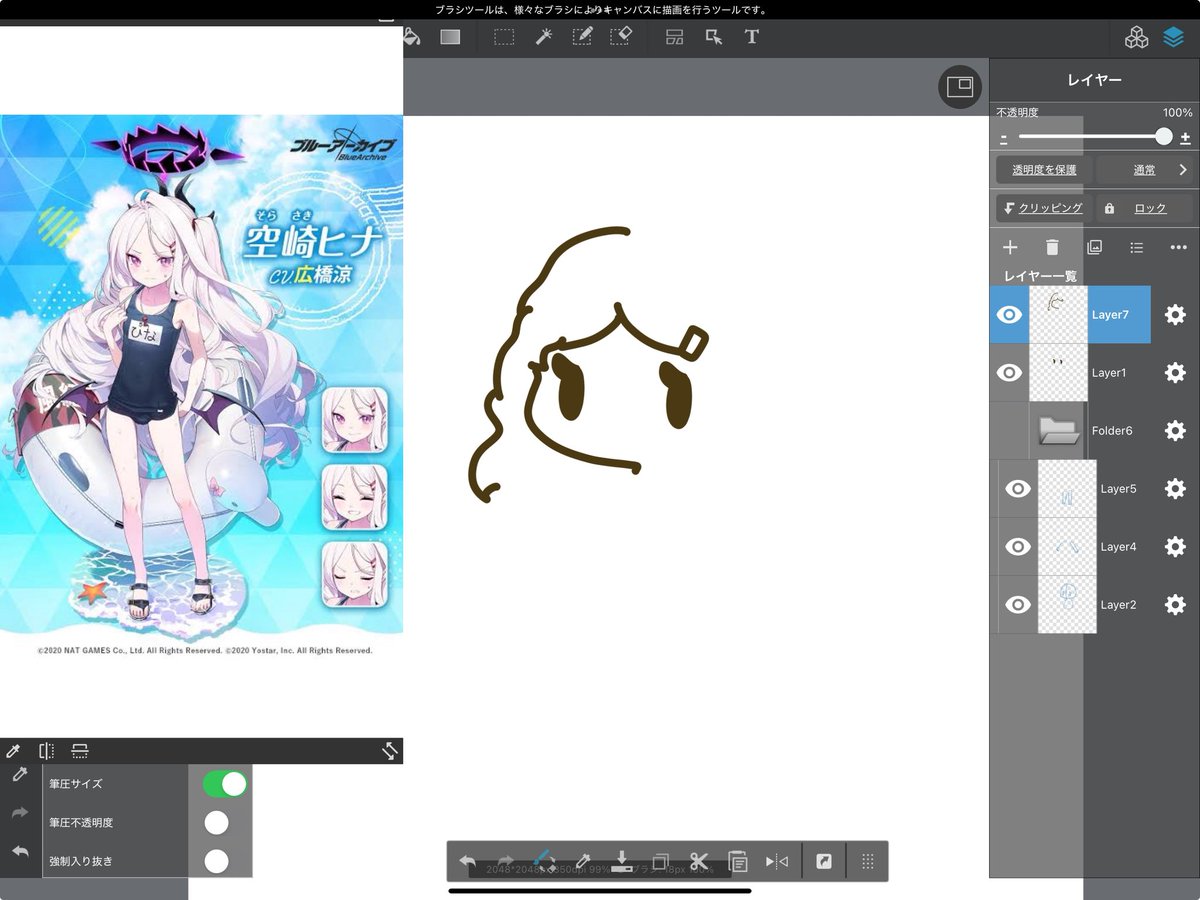Open settings gear for Layer1
The height and width of the screenshot is (900, 1200).
[x=1175, y=372]
